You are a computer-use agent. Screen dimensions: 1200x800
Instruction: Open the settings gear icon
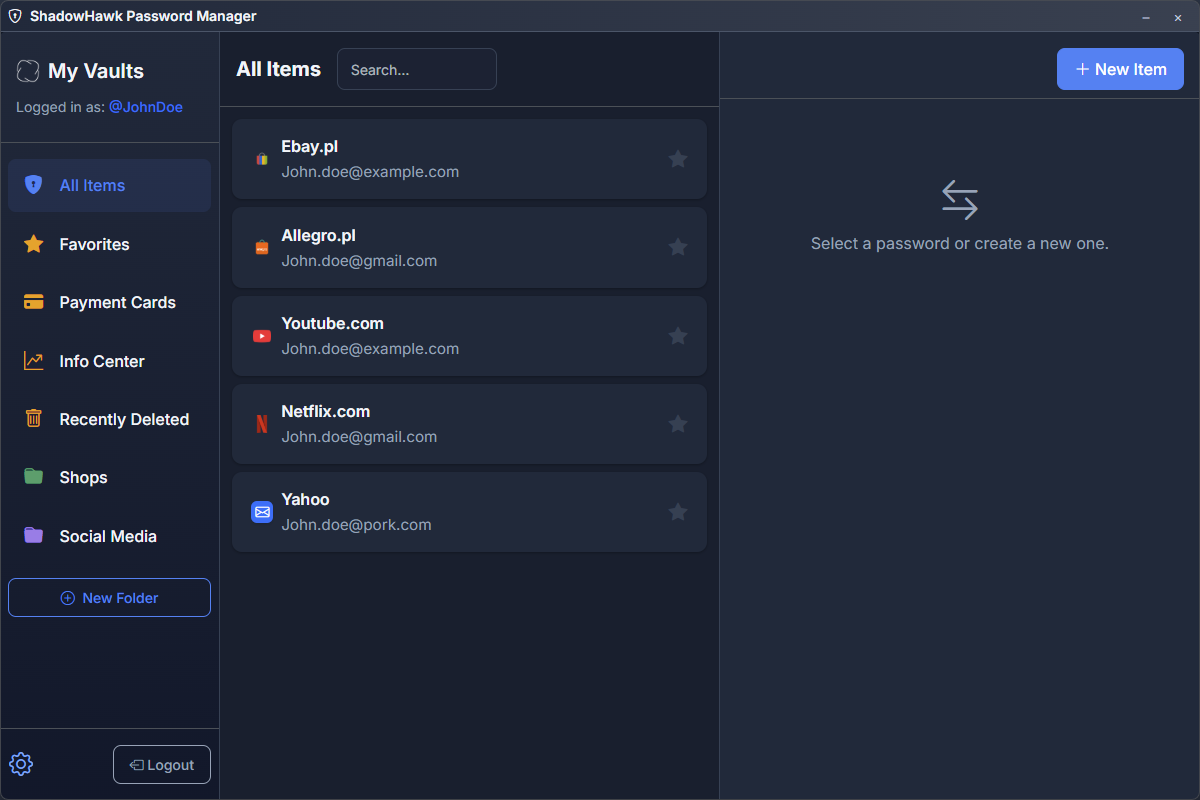click(21, 764)
